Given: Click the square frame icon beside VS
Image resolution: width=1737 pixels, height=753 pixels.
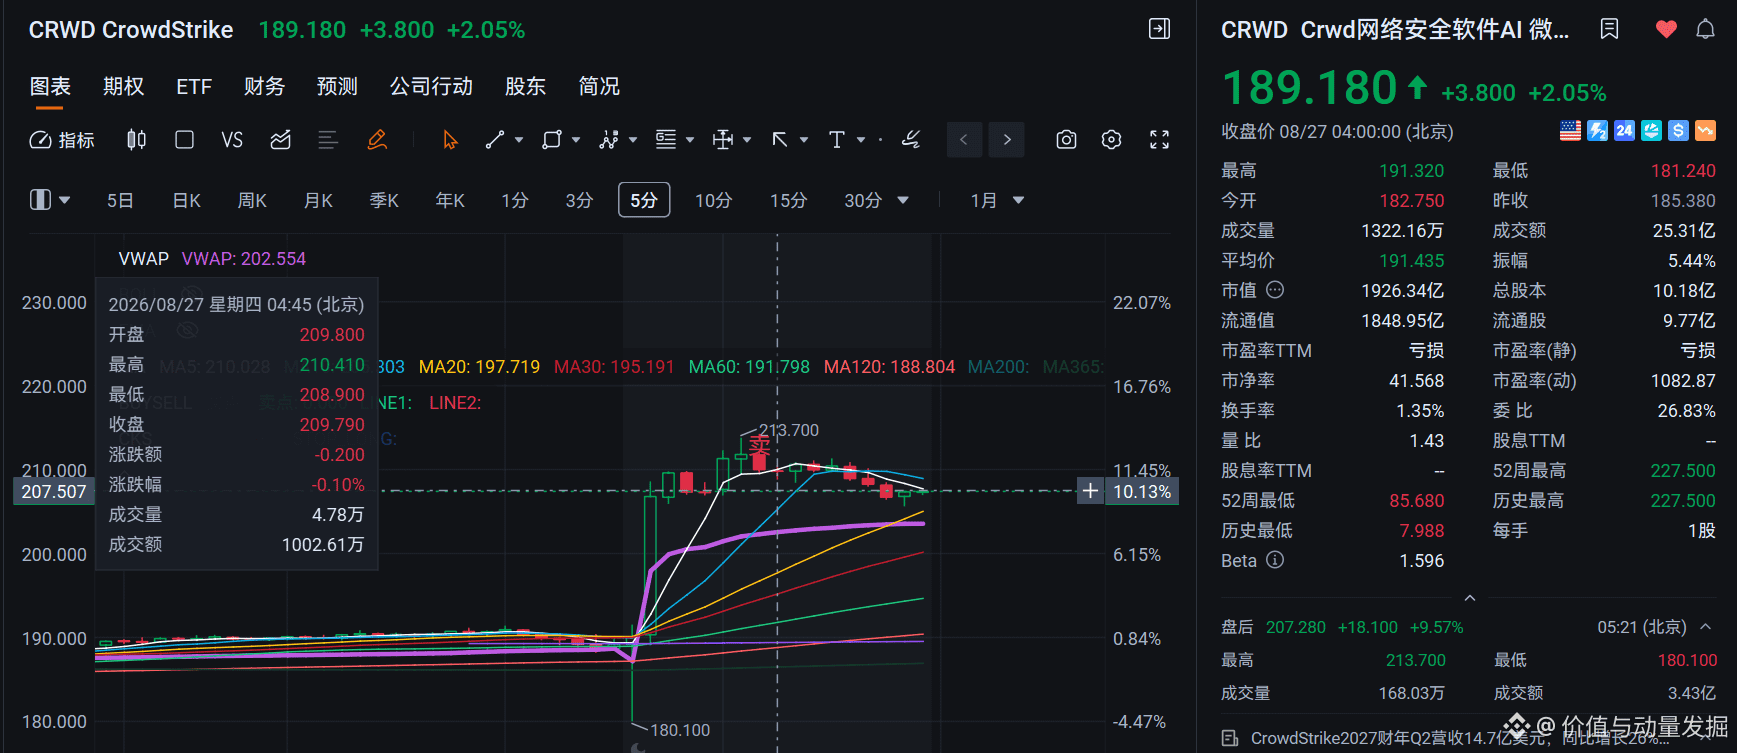Looking at the screenshot, I should [184, 140].
